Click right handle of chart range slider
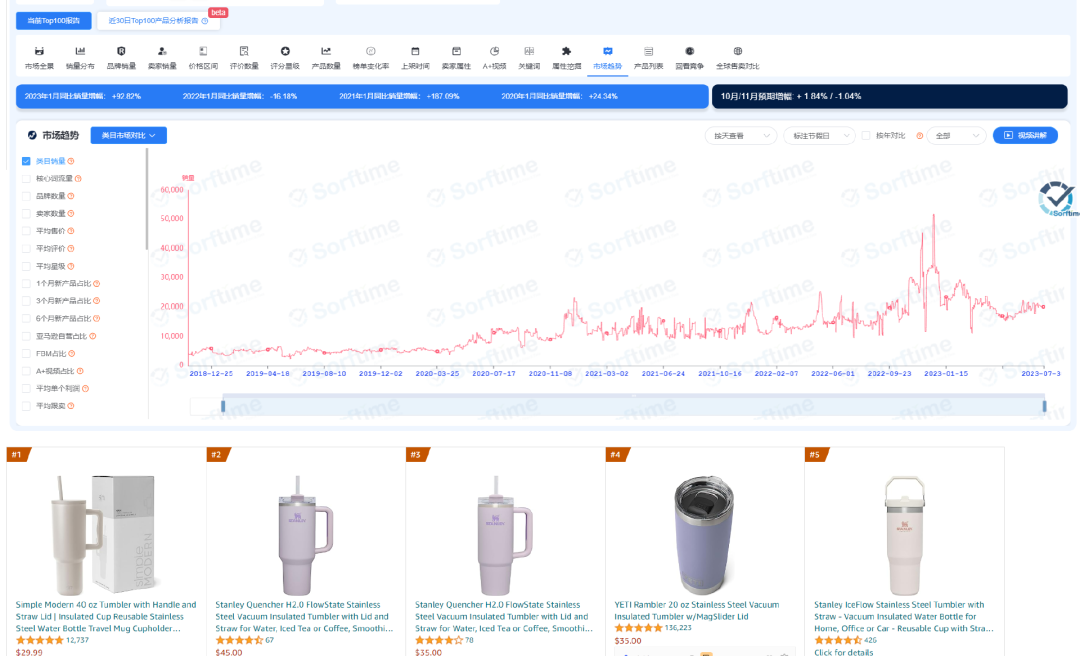Screen dimensions: 1080x656 click(1044, 407)
